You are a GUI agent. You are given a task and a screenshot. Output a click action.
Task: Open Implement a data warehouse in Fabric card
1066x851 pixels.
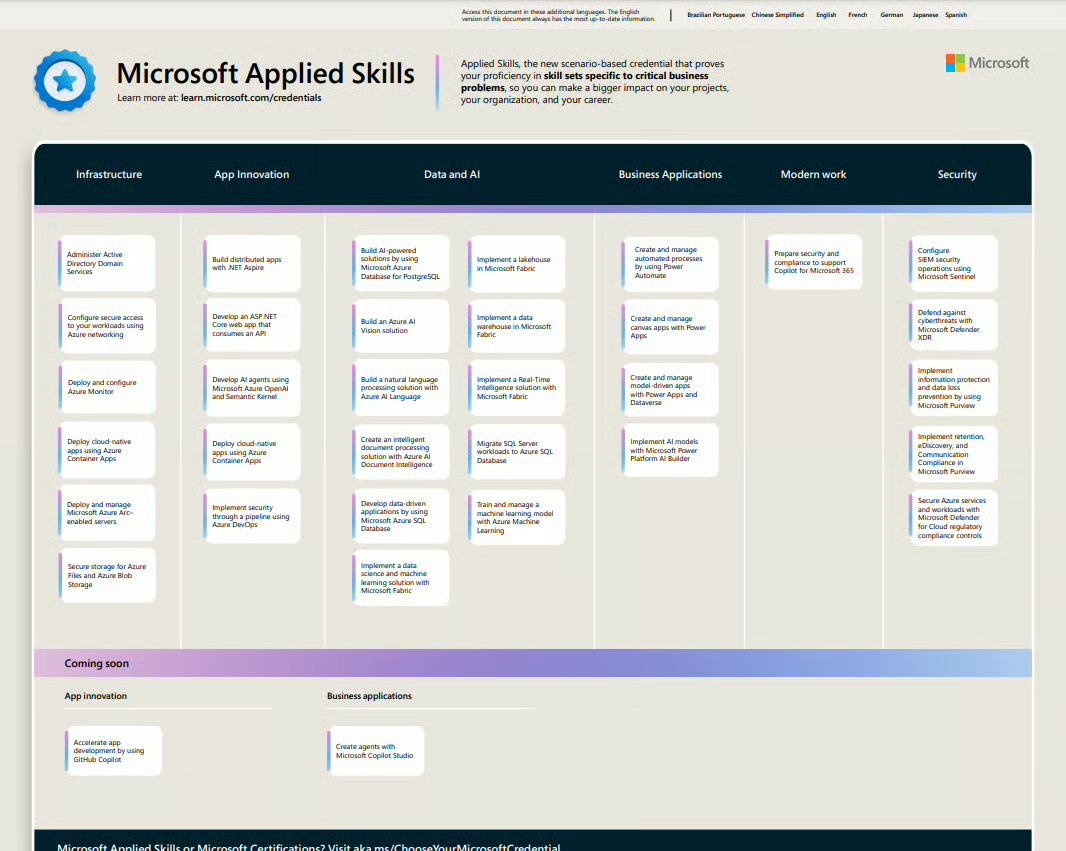[x=516, y=326]
